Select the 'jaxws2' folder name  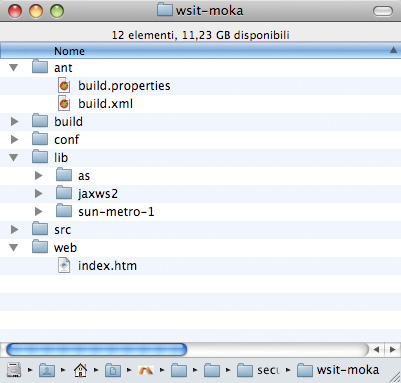pos(98,194)
